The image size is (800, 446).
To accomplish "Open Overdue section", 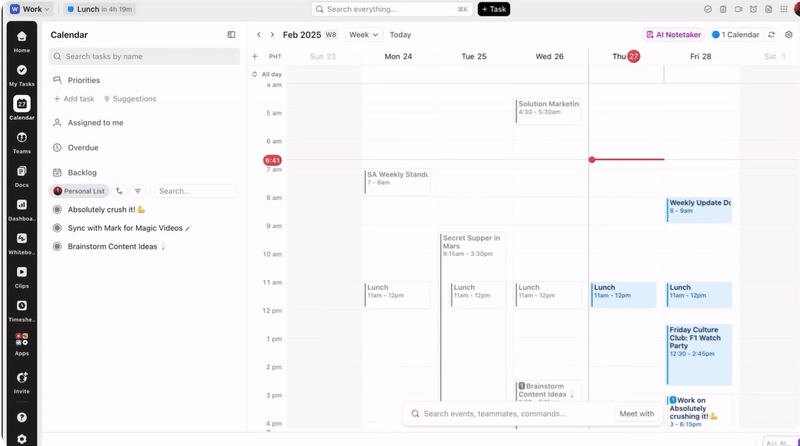I will pyautogui.click(x=83, y=147).
